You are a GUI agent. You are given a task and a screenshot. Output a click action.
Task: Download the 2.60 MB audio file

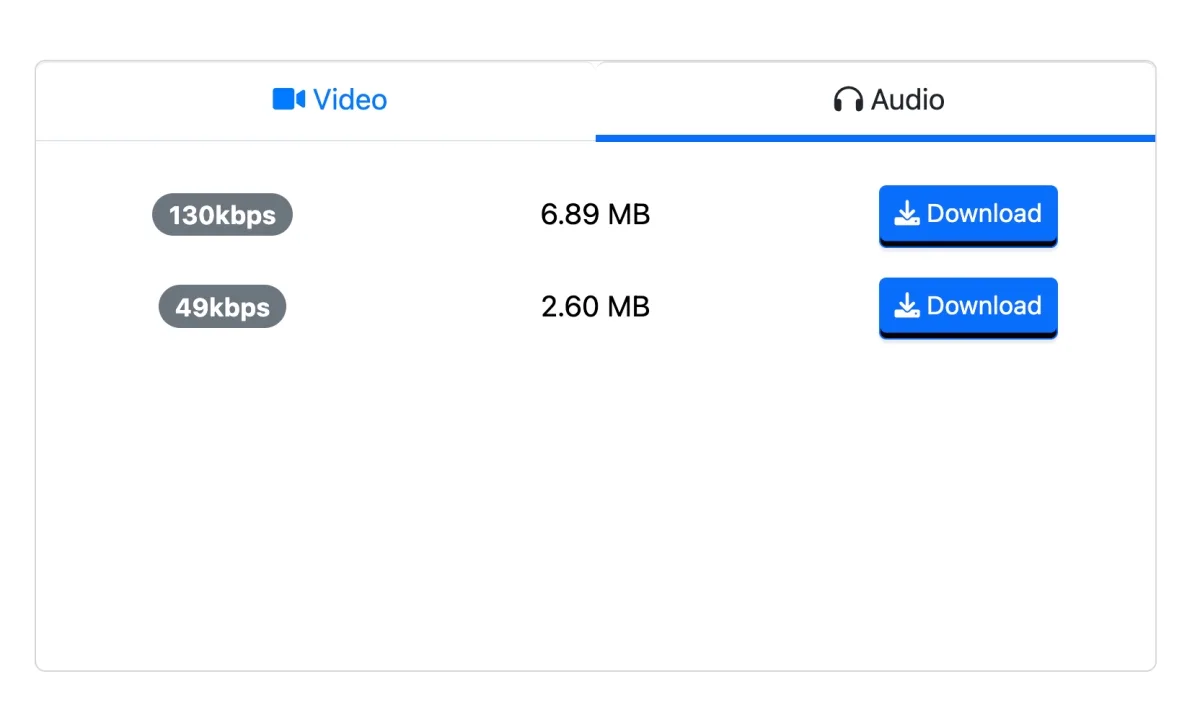tap(967, 306)
